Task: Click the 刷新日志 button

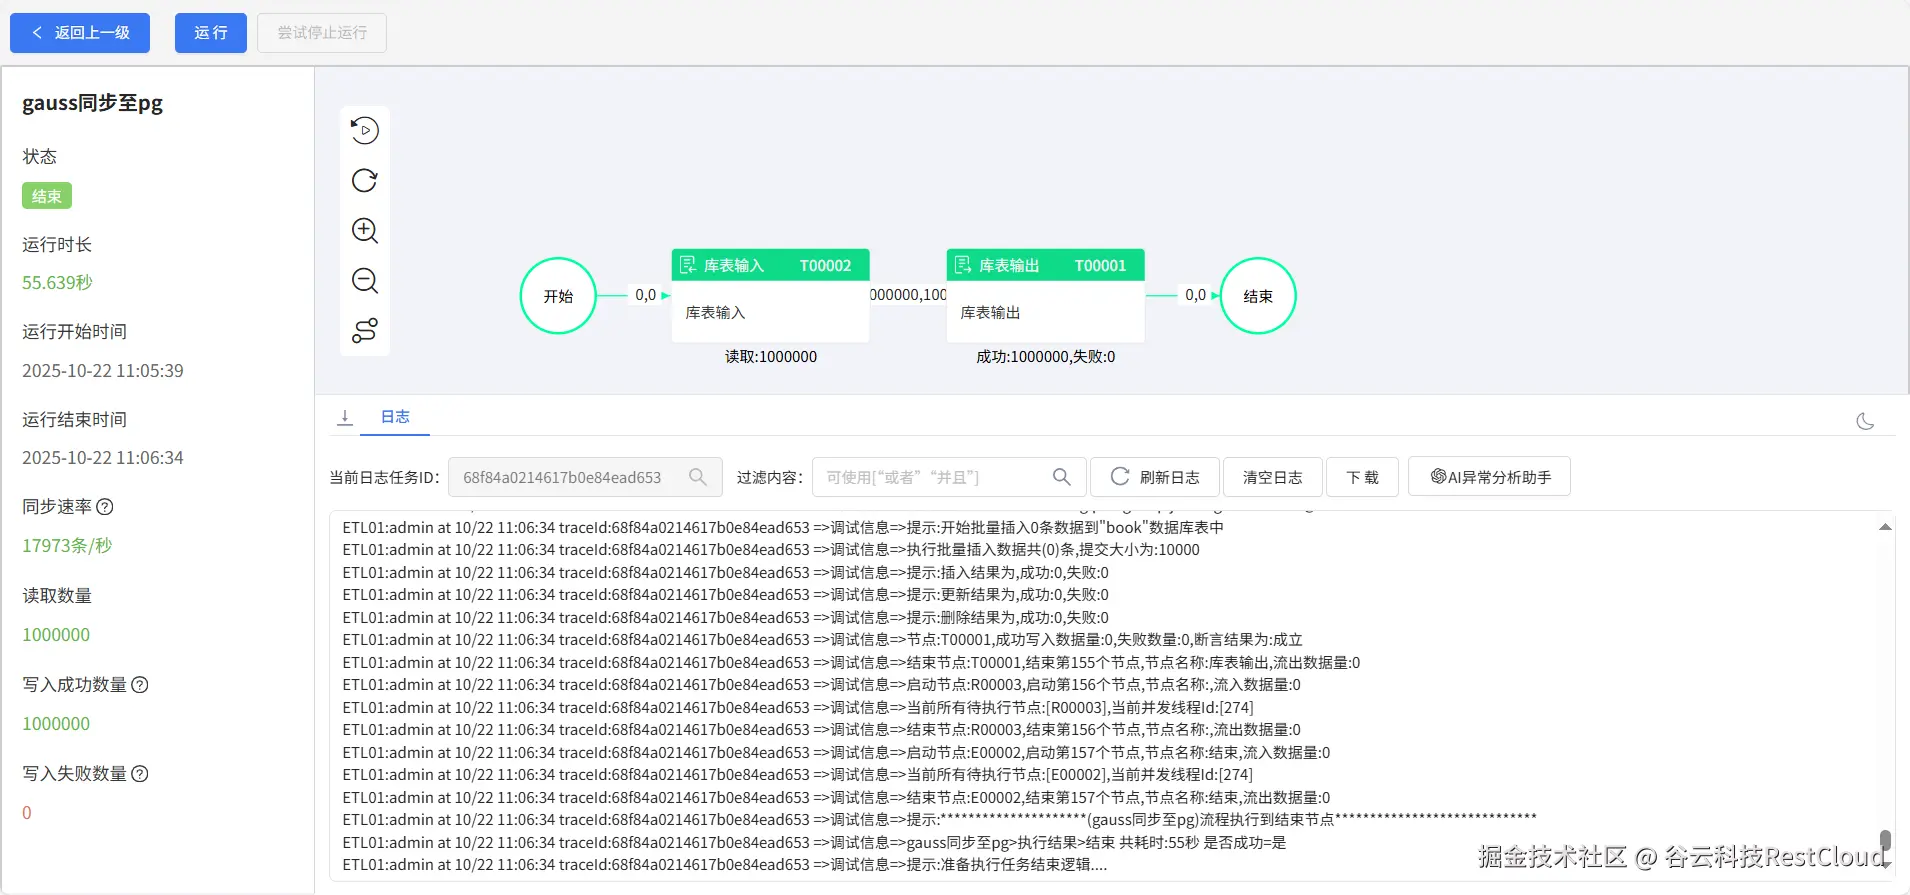Action: pyautogui.click(x=1155, y=477)
